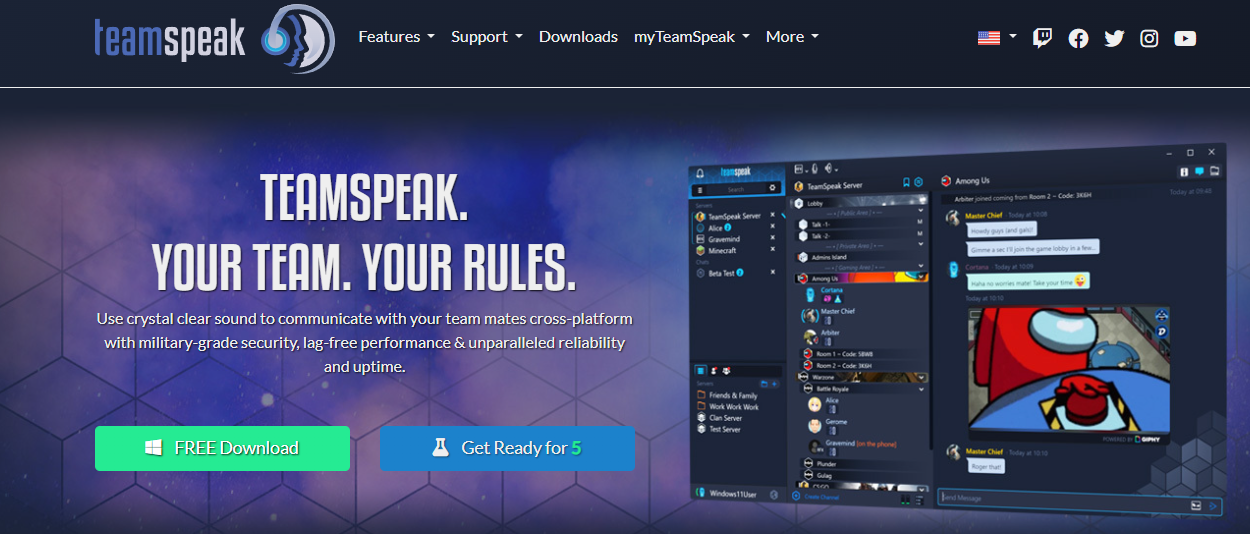Open the Facebook social link
The height and width of the screenshot is (534, 1250).
click(1078, 38)
